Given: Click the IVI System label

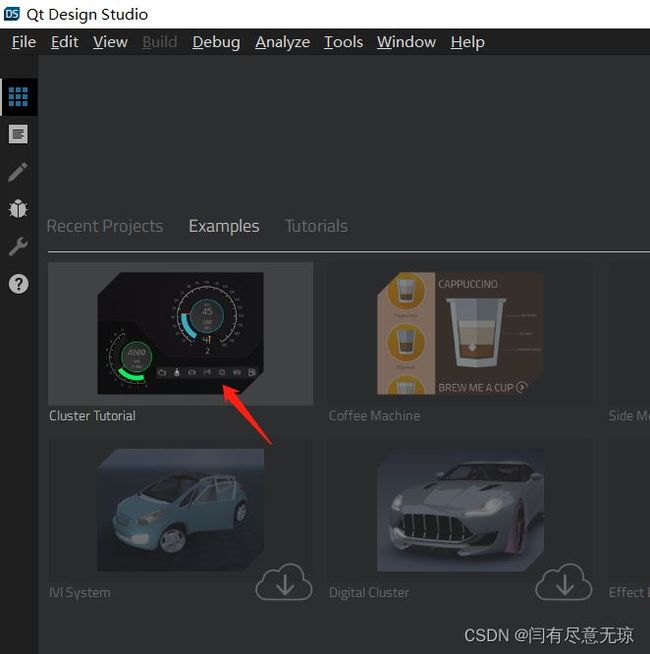Looking at the screenshot, I should click(80, 593).
